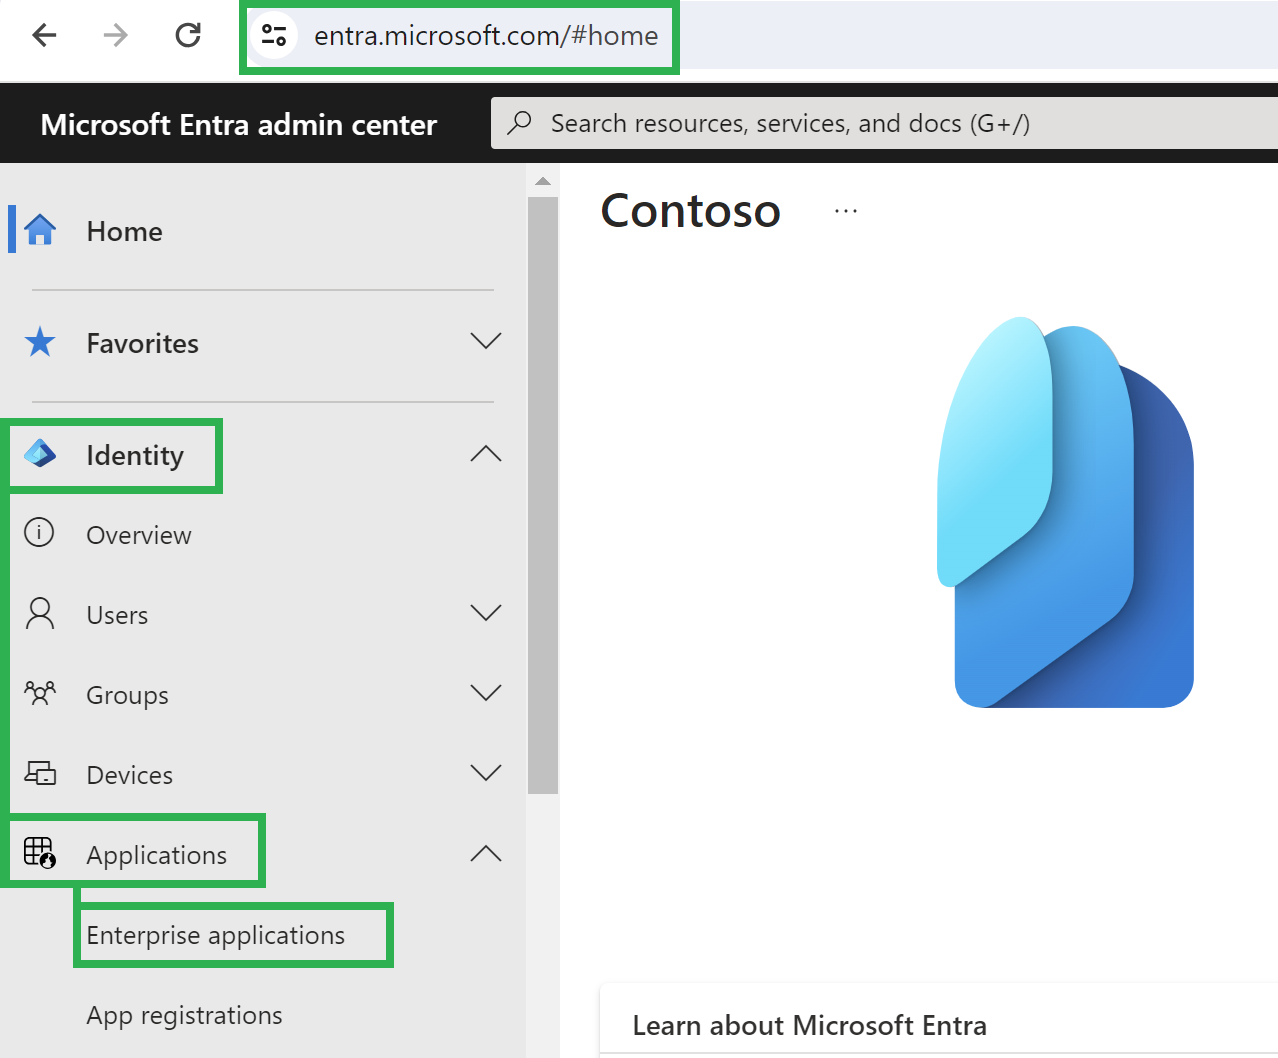Expand the Favorites section chevron
The height and width of the screenshot is (1058, 1278).
pos(486,341)
